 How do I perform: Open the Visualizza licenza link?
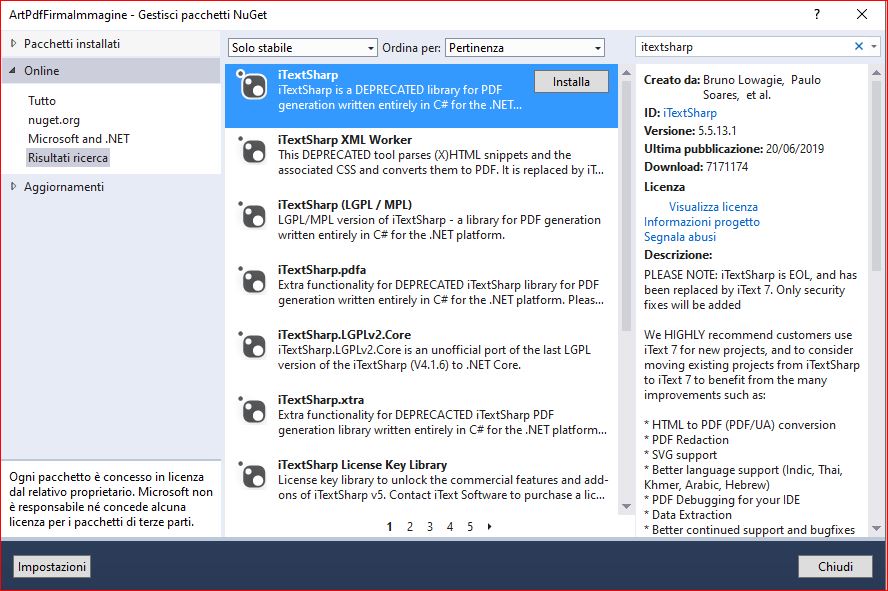[x=713, y=207]
